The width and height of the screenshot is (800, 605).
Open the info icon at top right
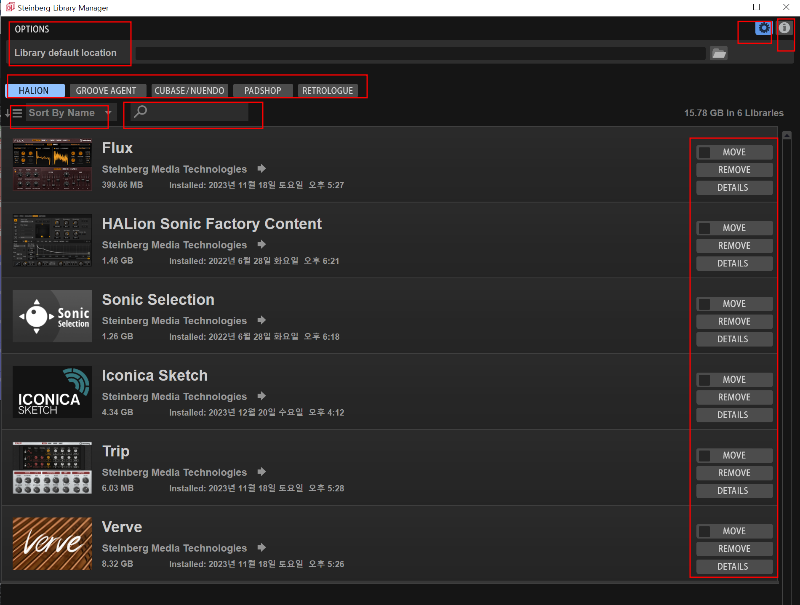785,28
